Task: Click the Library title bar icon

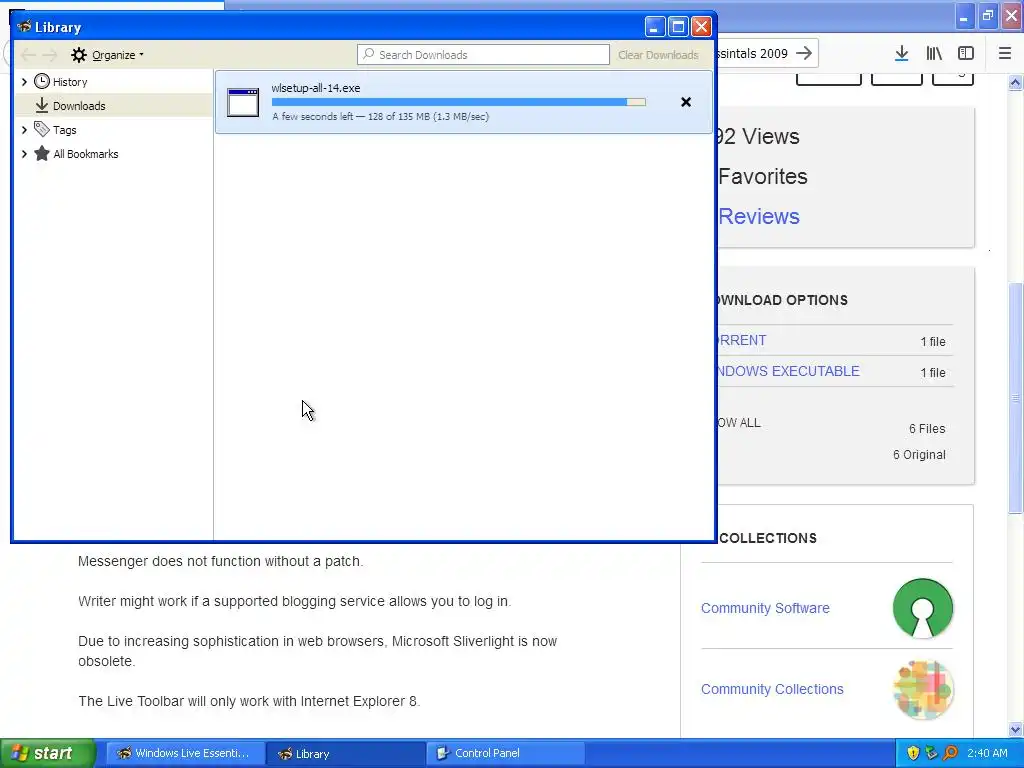Action: click(x=25, y=27)
